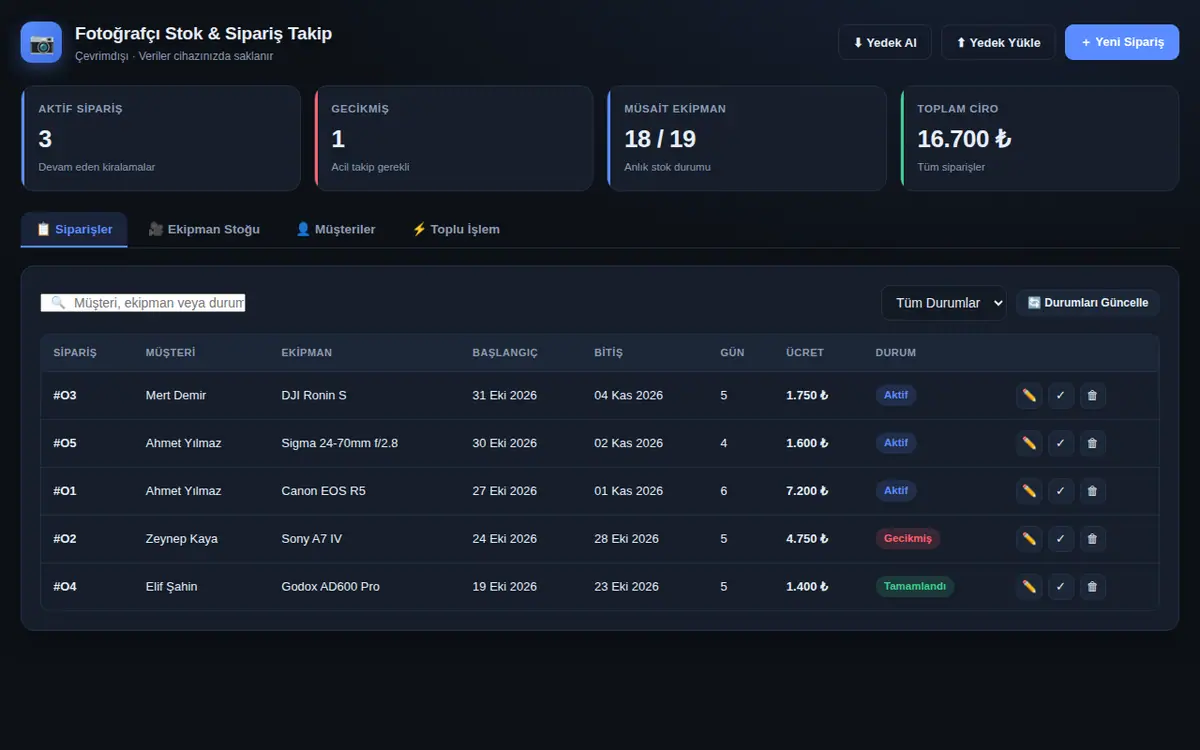Edit order #O4 Godox AD600 Pro
The image size is (1200, 750).
point(1029,587)
